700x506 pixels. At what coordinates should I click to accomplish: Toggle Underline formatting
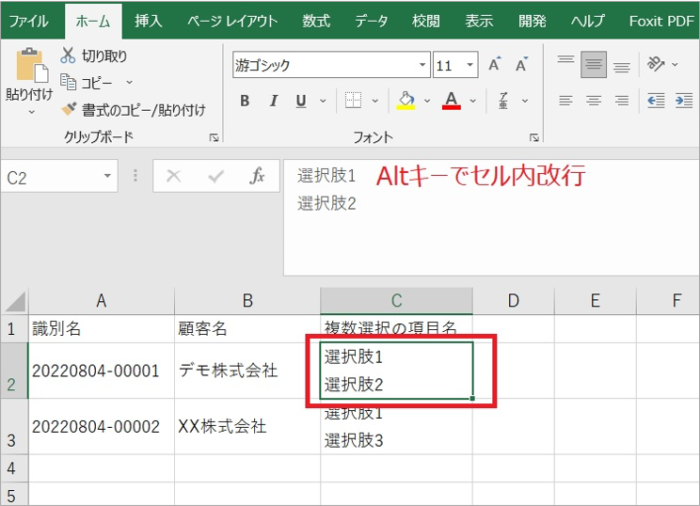301,100
